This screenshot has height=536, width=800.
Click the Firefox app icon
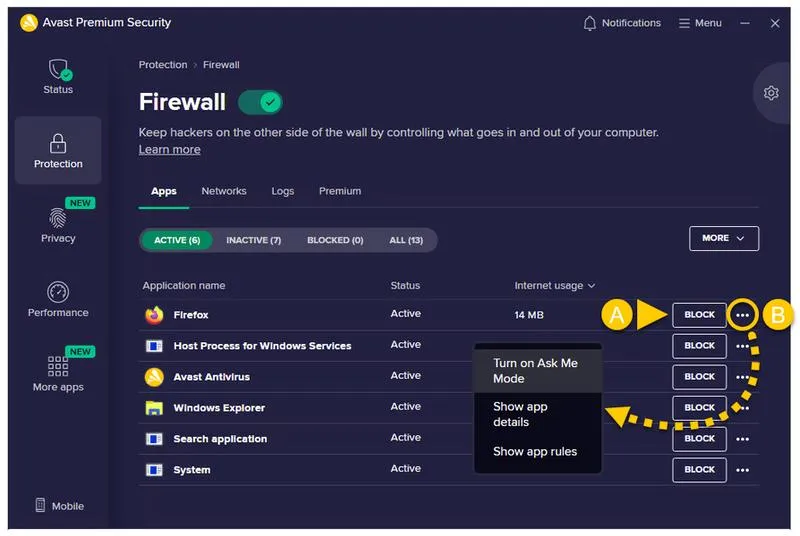[x=154, y=315]
